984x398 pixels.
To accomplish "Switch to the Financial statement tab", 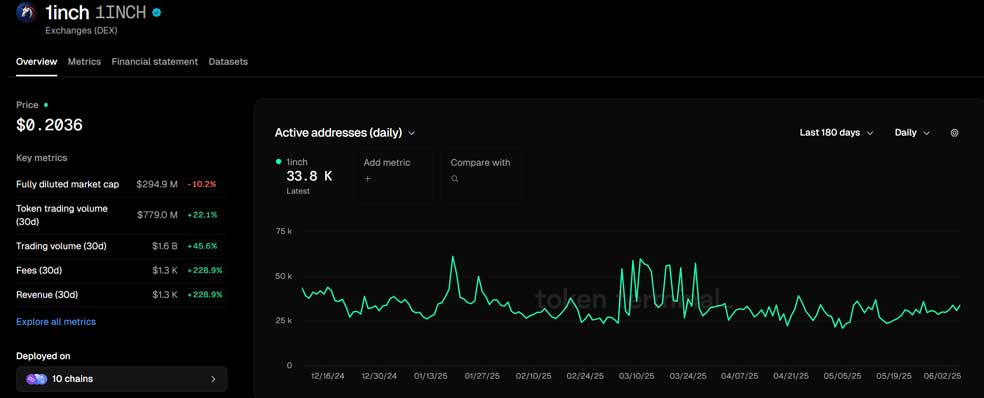I will point(154,62).
